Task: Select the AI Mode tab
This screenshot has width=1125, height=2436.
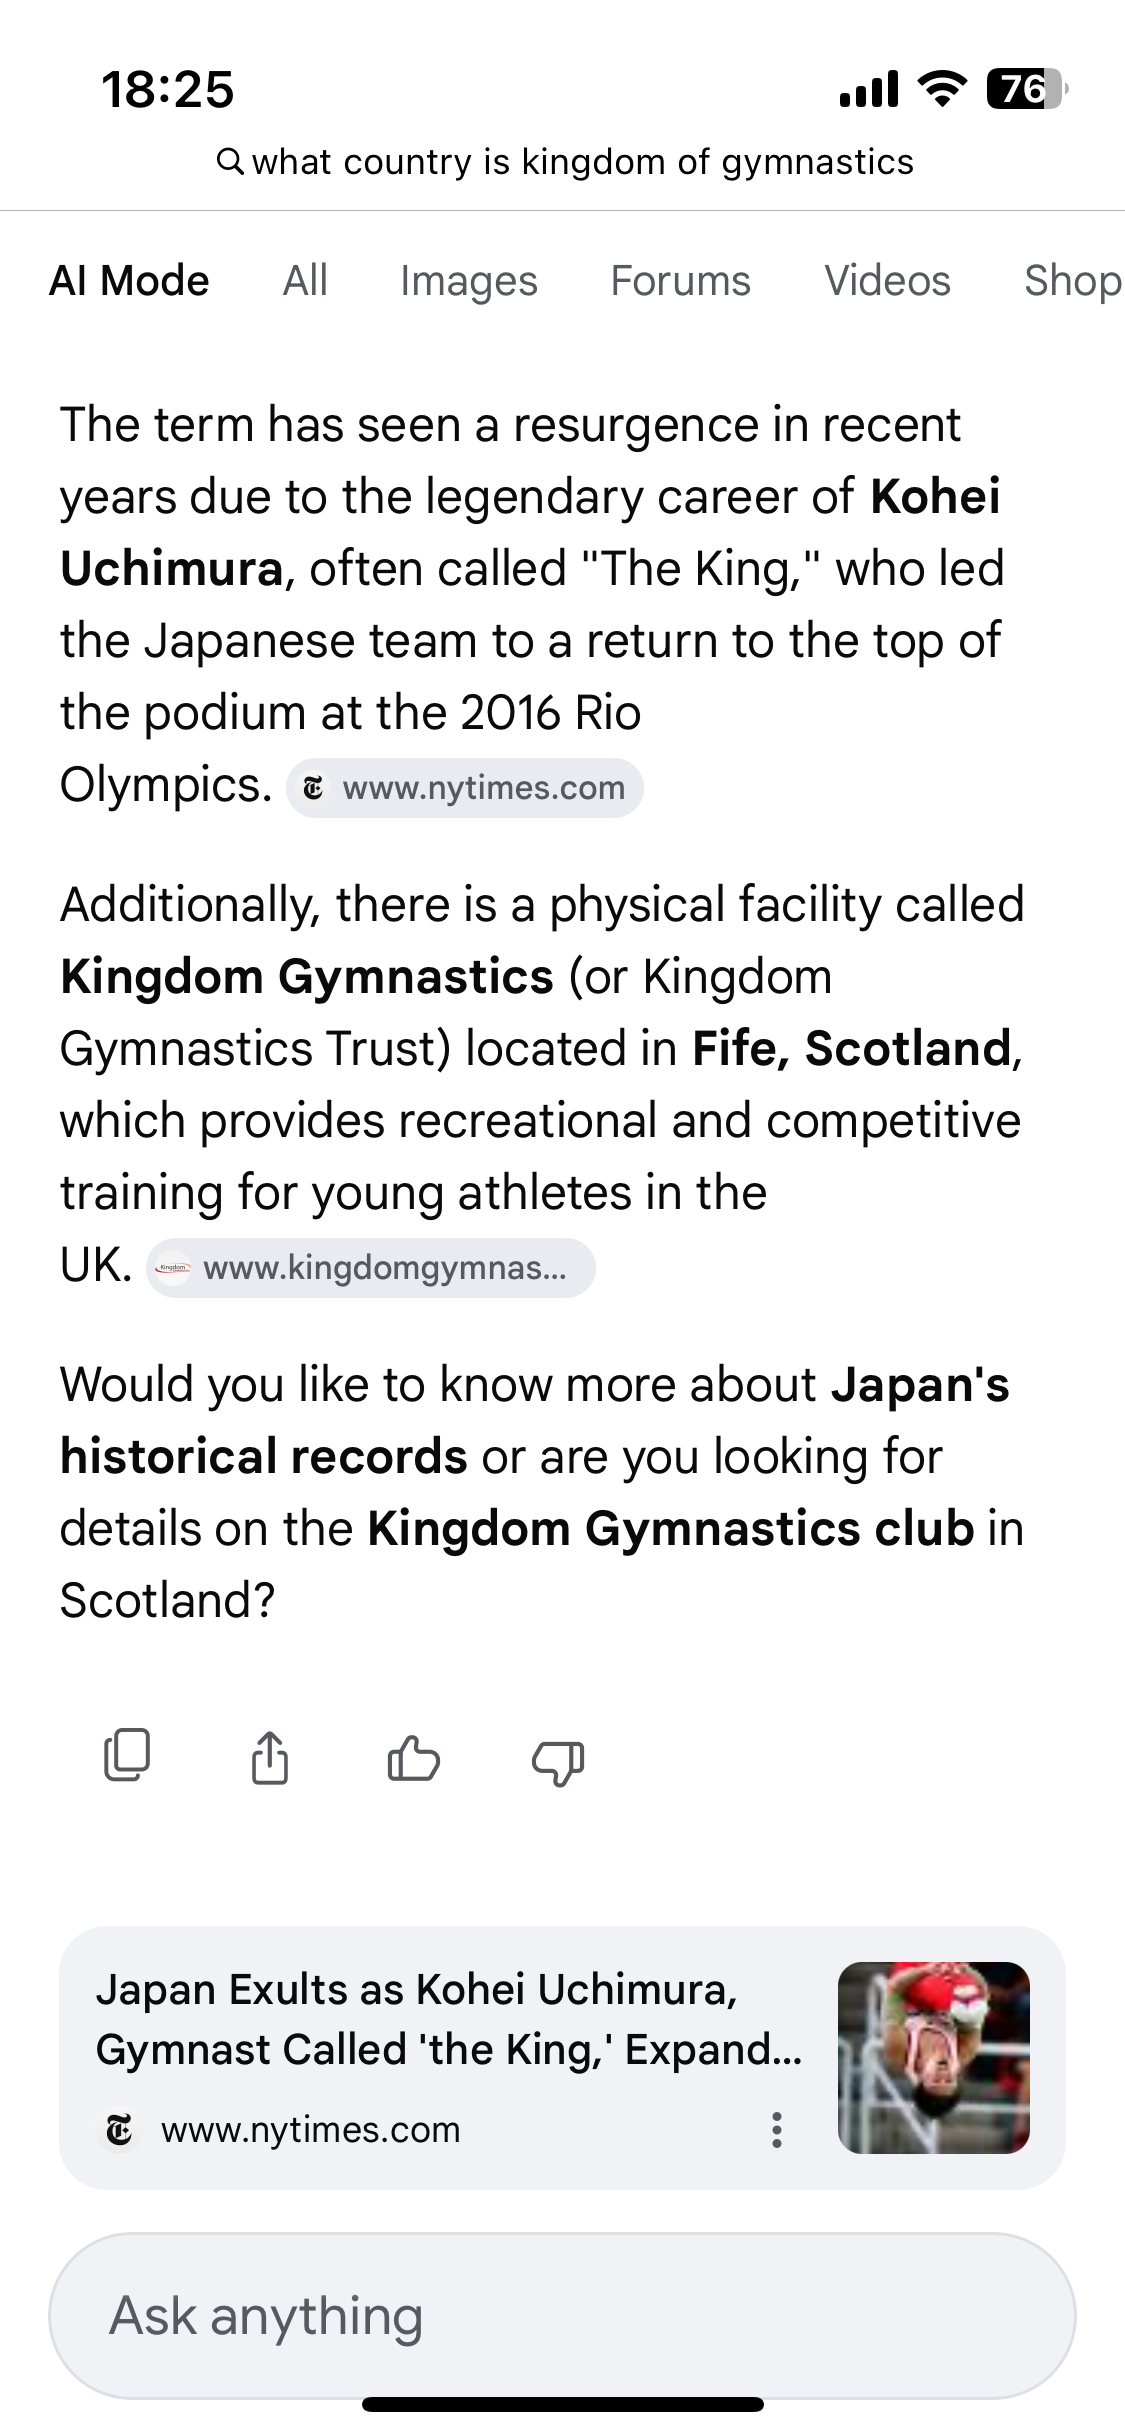Action: pyautogui.click(x=129, y=281)
